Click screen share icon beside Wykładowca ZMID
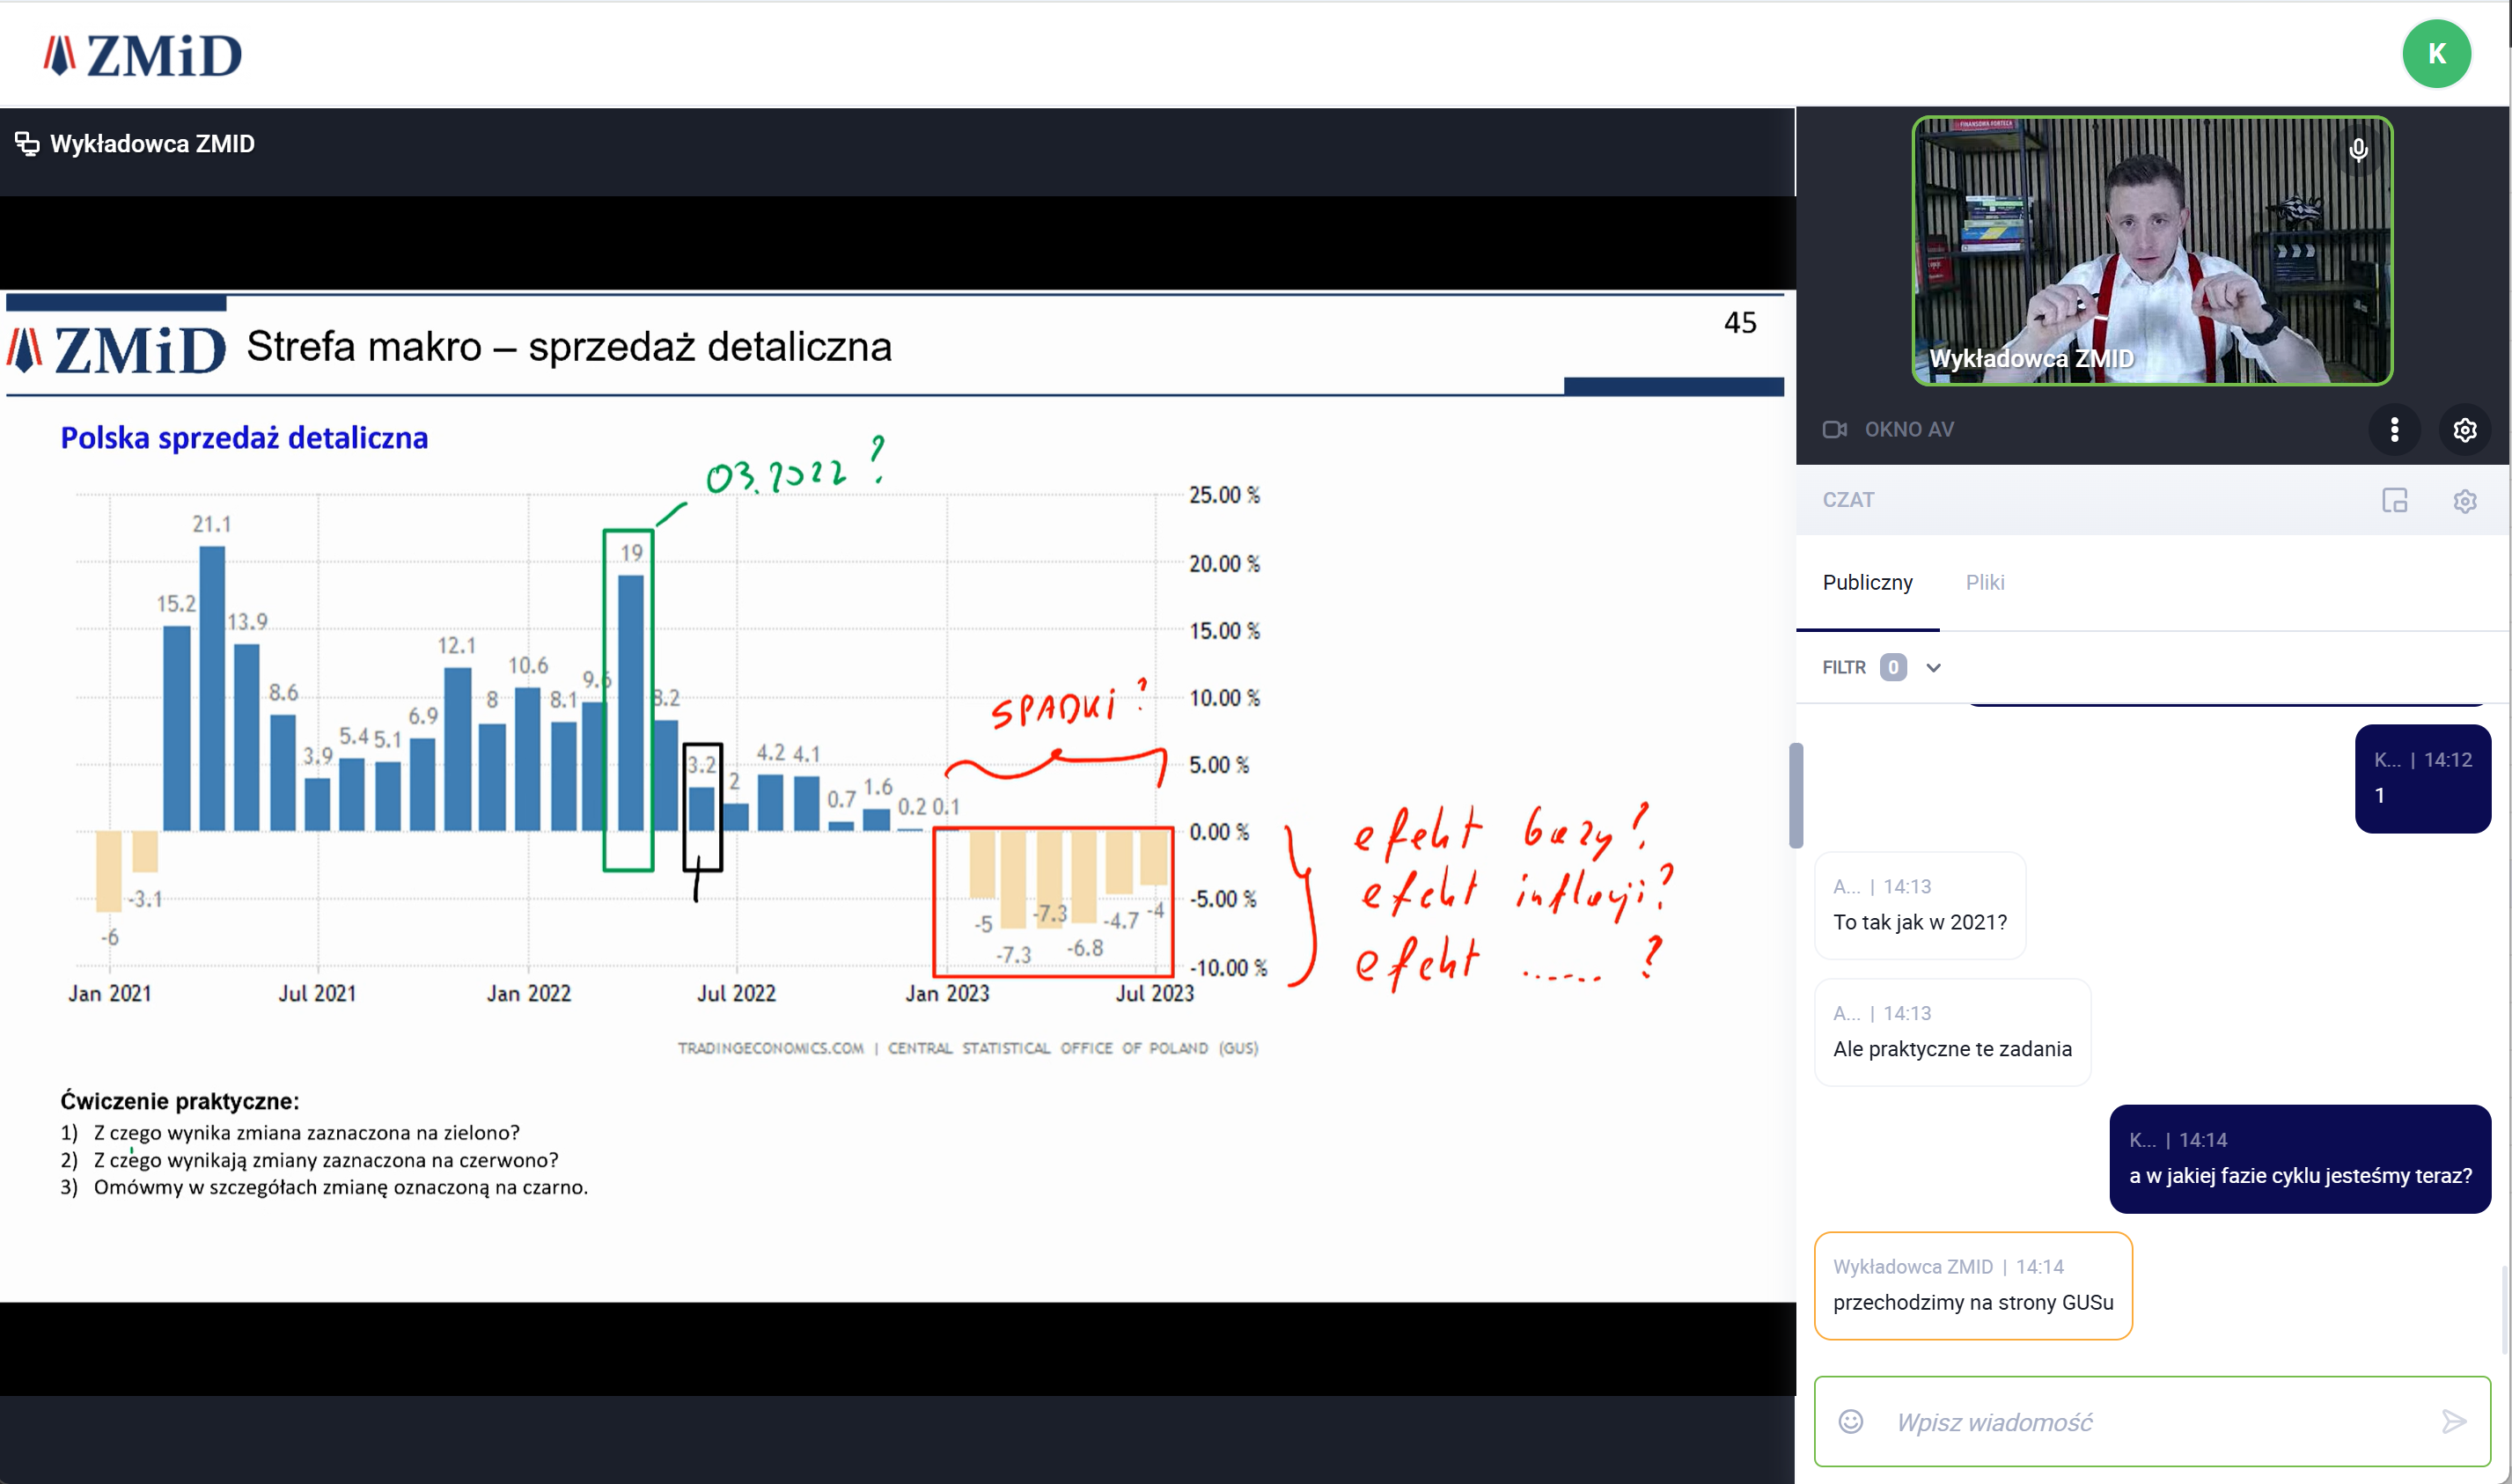 coord(27,144)
